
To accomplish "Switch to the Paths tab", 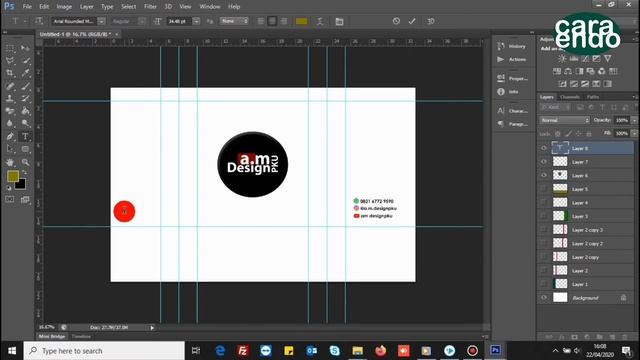I will [593, 97].
